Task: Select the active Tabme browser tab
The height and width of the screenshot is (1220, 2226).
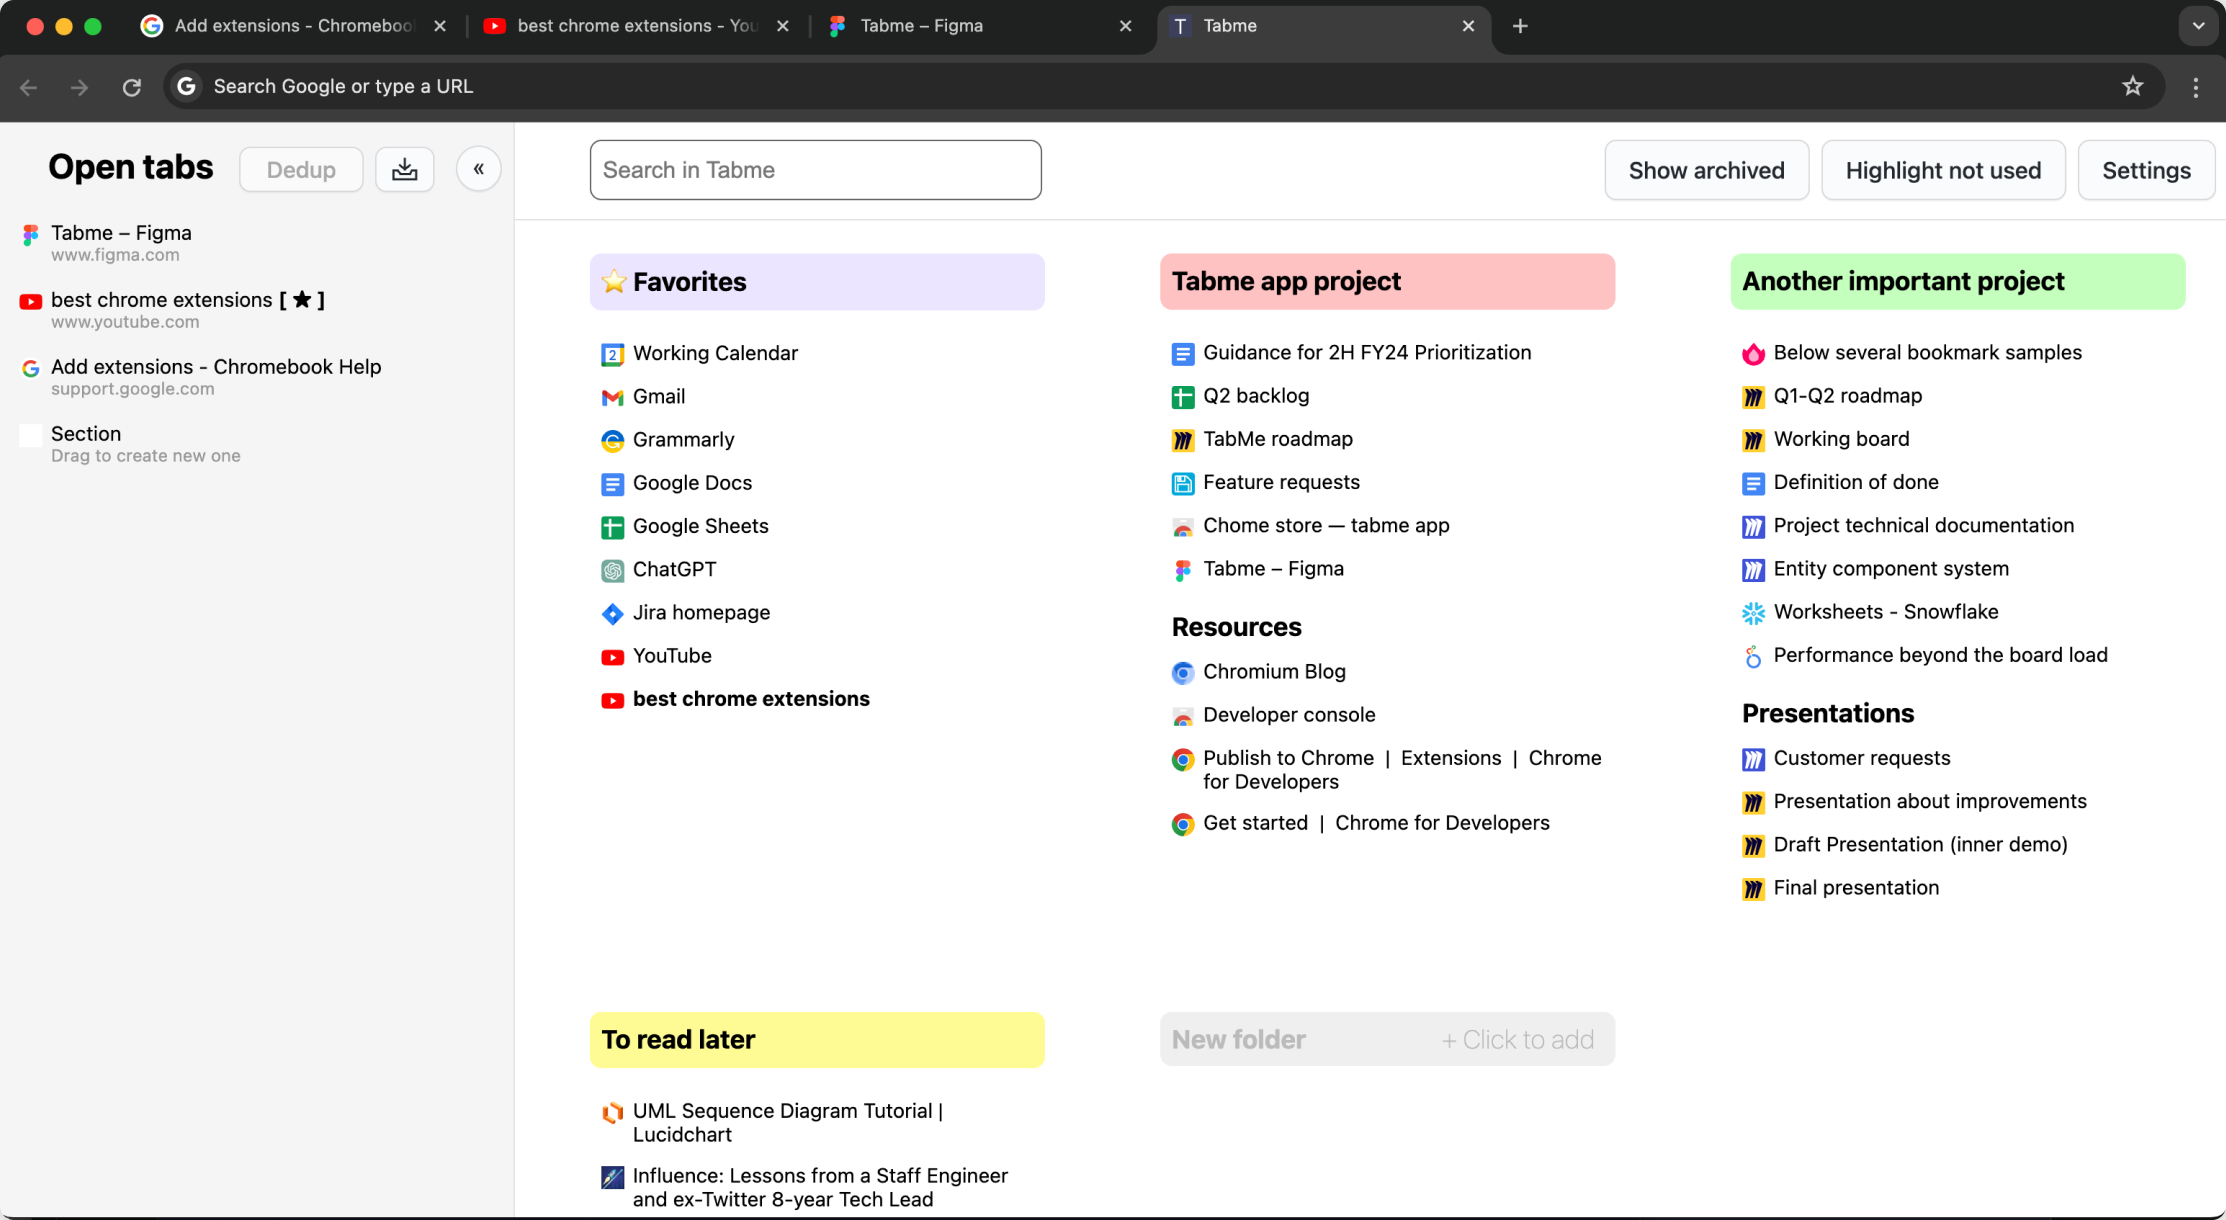Action: pos(1323,26)
